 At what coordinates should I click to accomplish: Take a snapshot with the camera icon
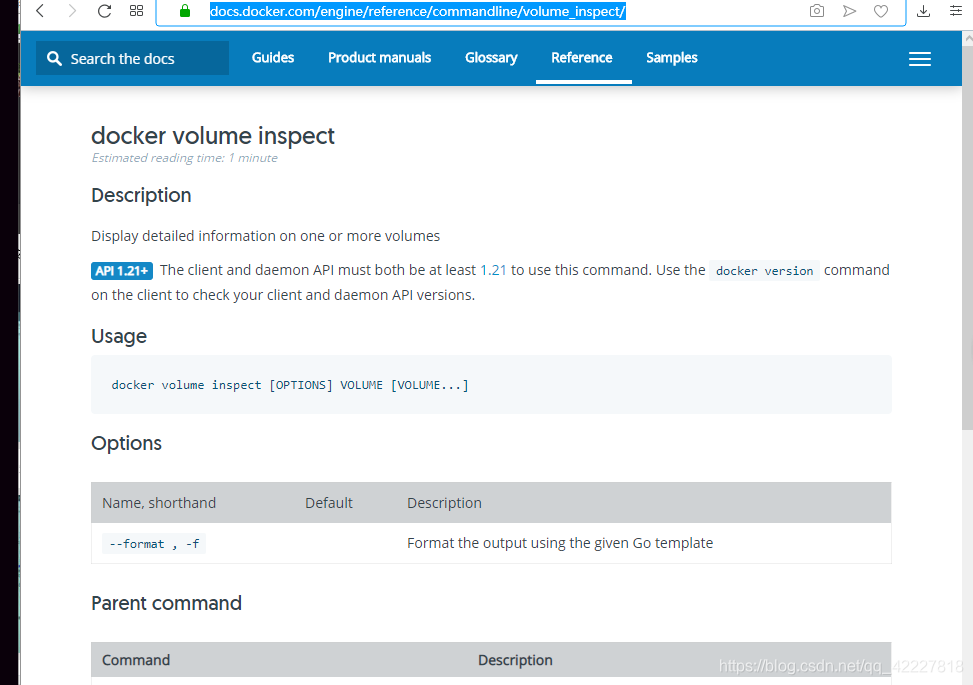[817, 11]
